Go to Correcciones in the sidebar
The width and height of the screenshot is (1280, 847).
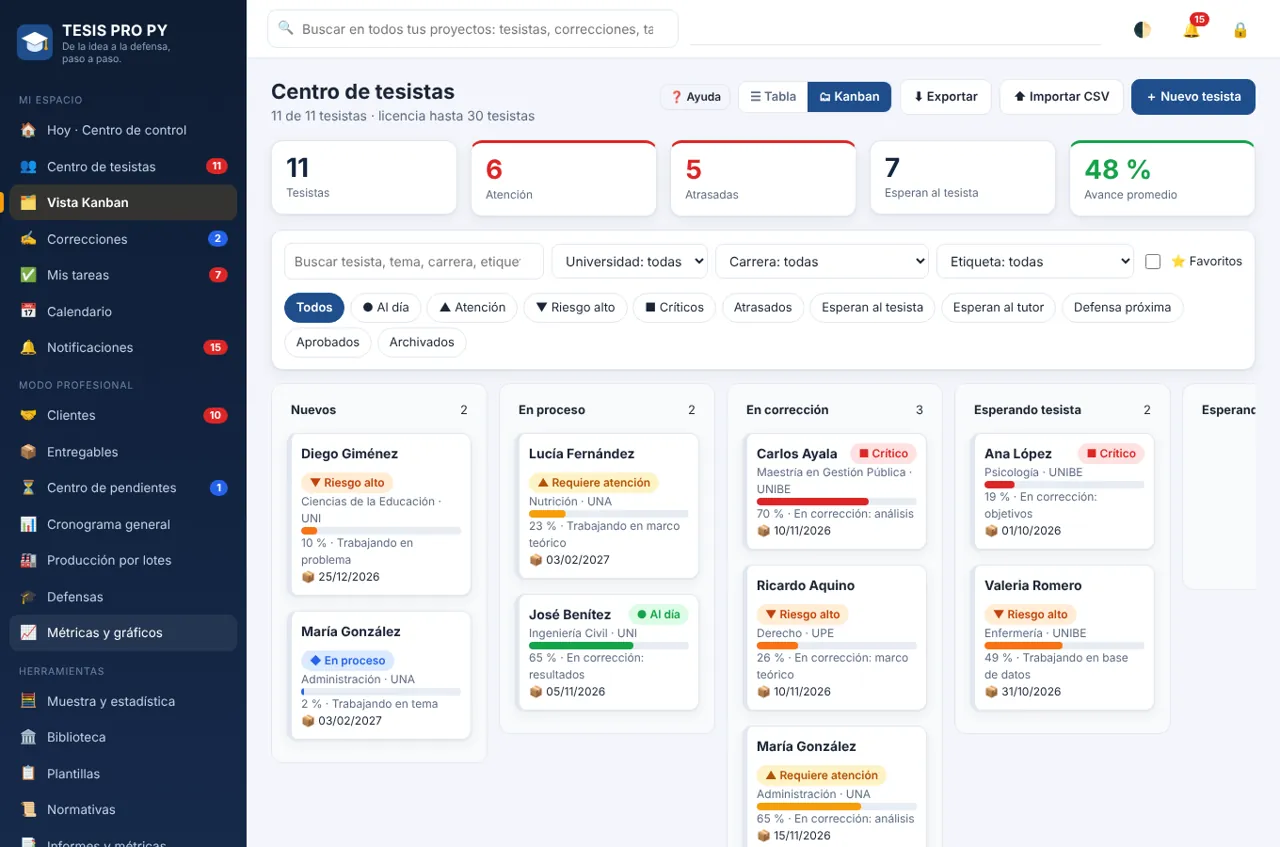pos(123,239)
